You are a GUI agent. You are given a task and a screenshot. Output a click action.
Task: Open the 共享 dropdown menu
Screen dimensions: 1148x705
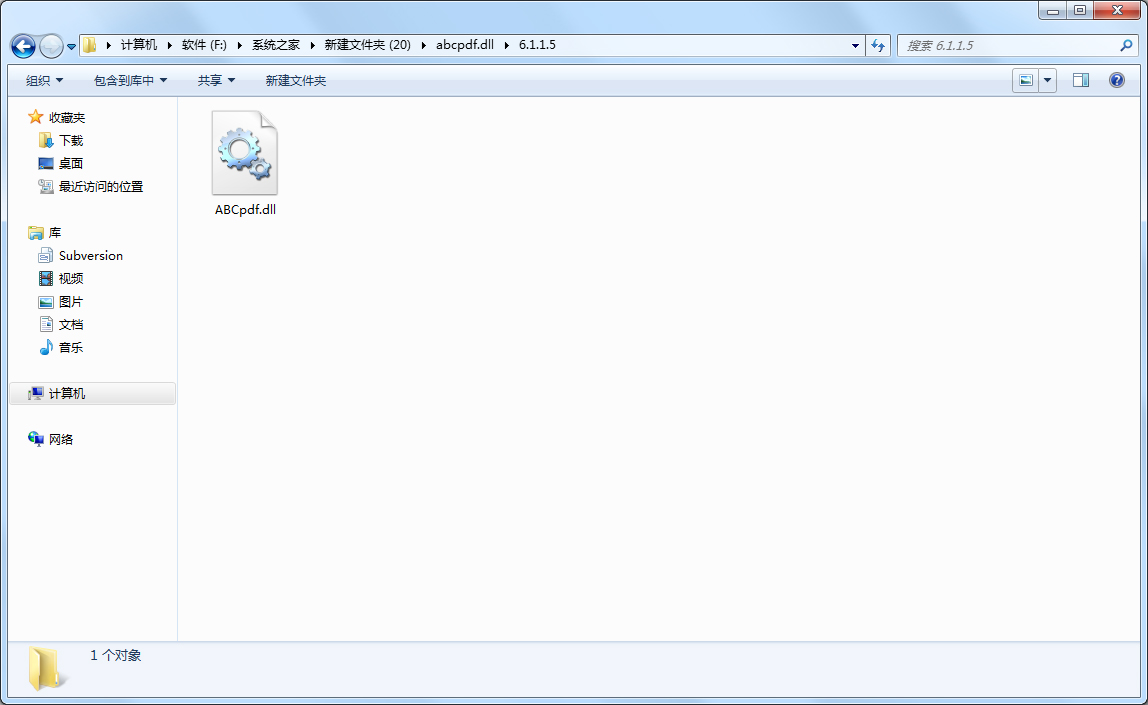pos(216,80)
